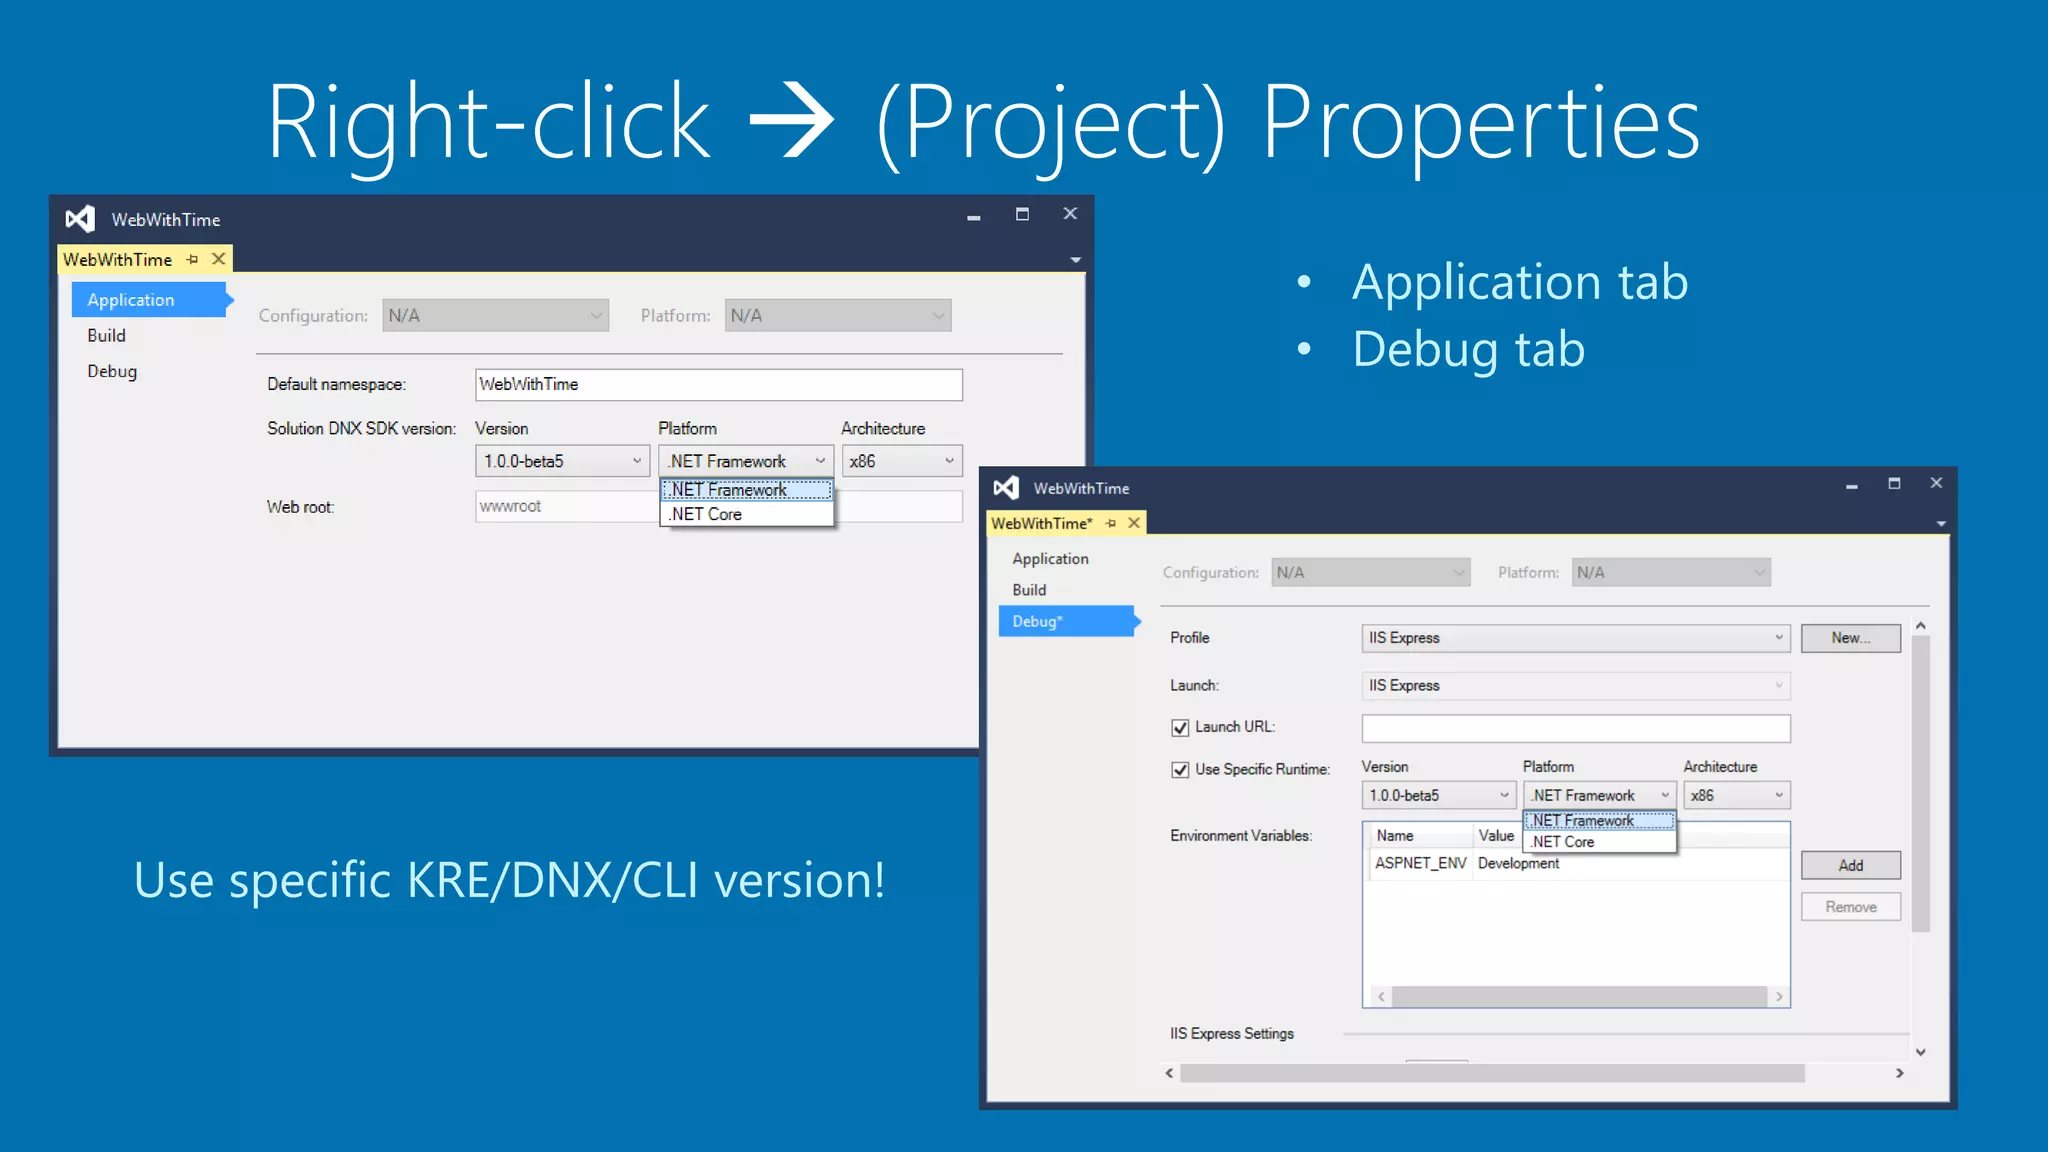Open Configuration dropdown in Debug window
The image size is (2048, 1152).
[x=1371, y=573]
